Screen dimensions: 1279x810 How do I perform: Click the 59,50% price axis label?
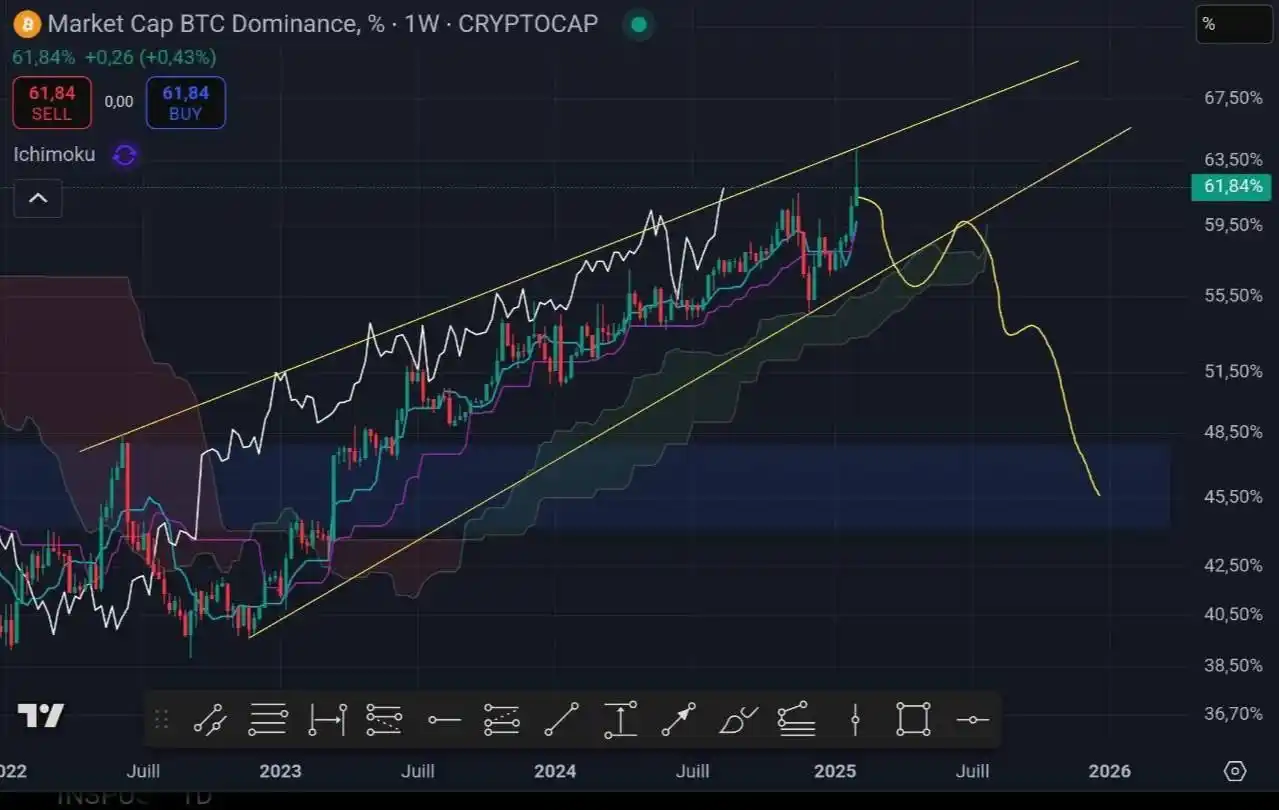pos(1233,225)
